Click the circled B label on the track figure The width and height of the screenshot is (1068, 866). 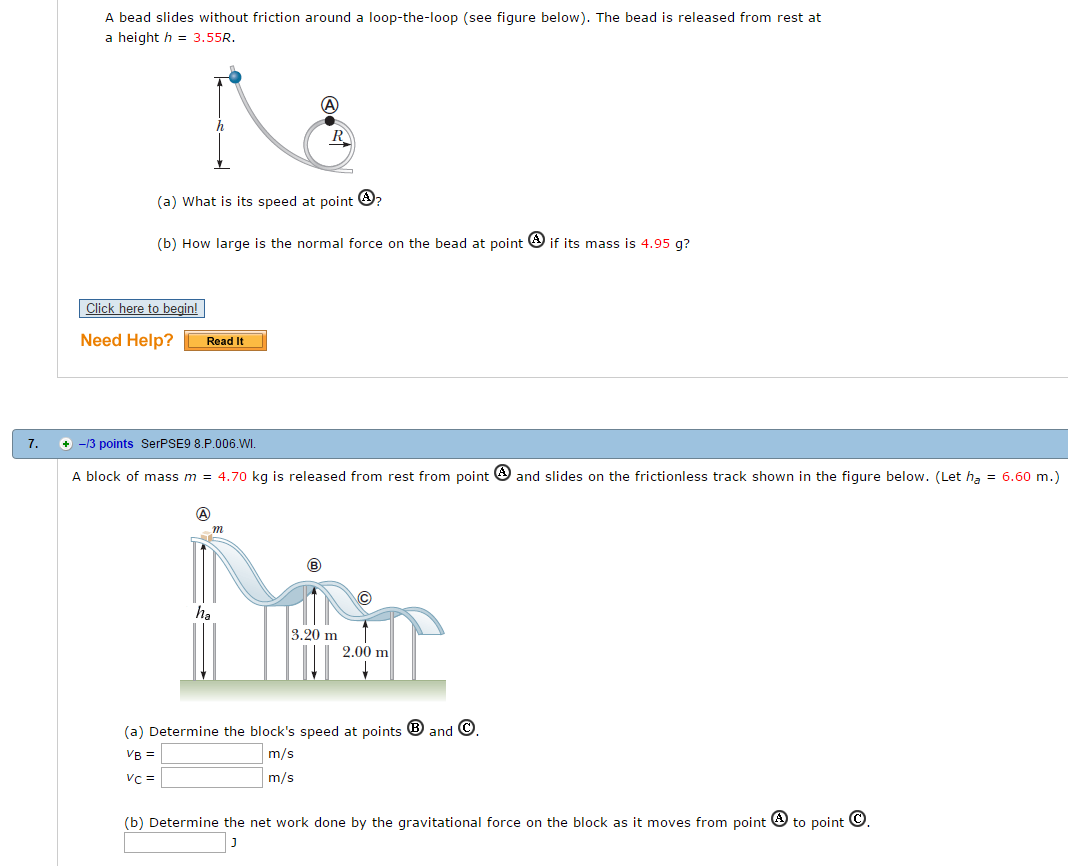314,566
